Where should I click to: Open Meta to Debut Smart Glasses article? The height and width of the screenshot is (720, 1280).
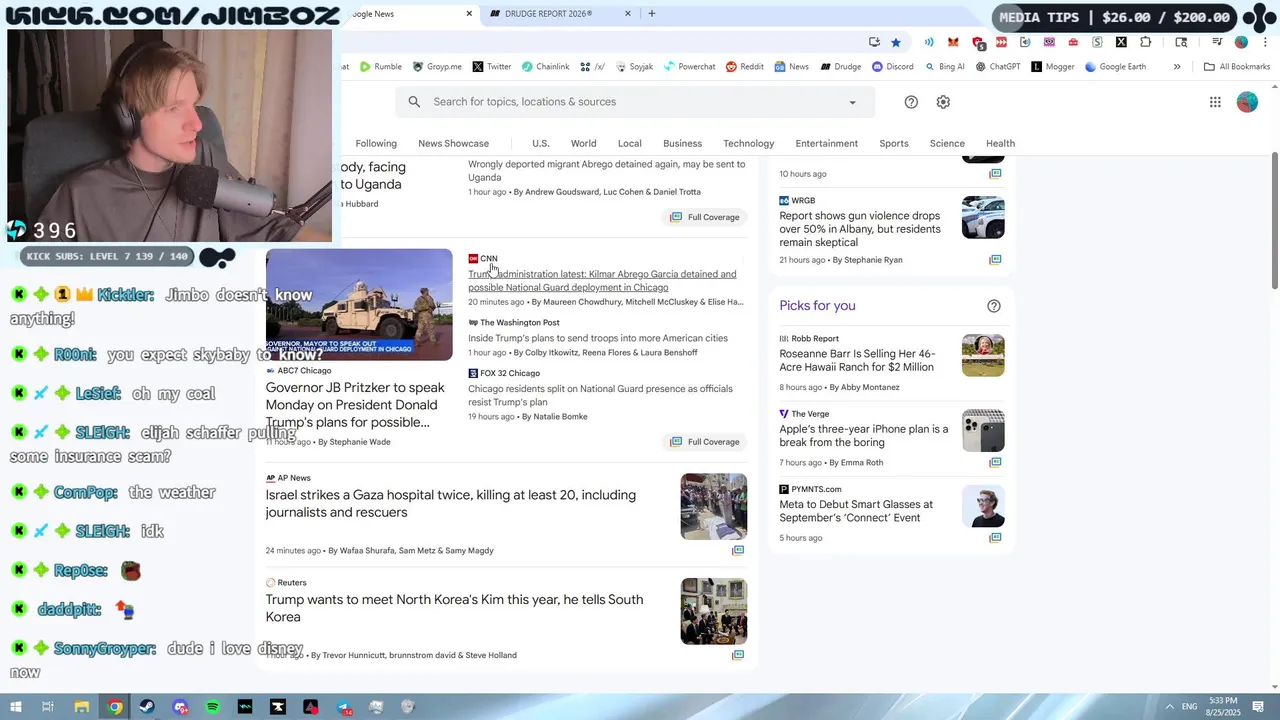[x=856, y=511]
